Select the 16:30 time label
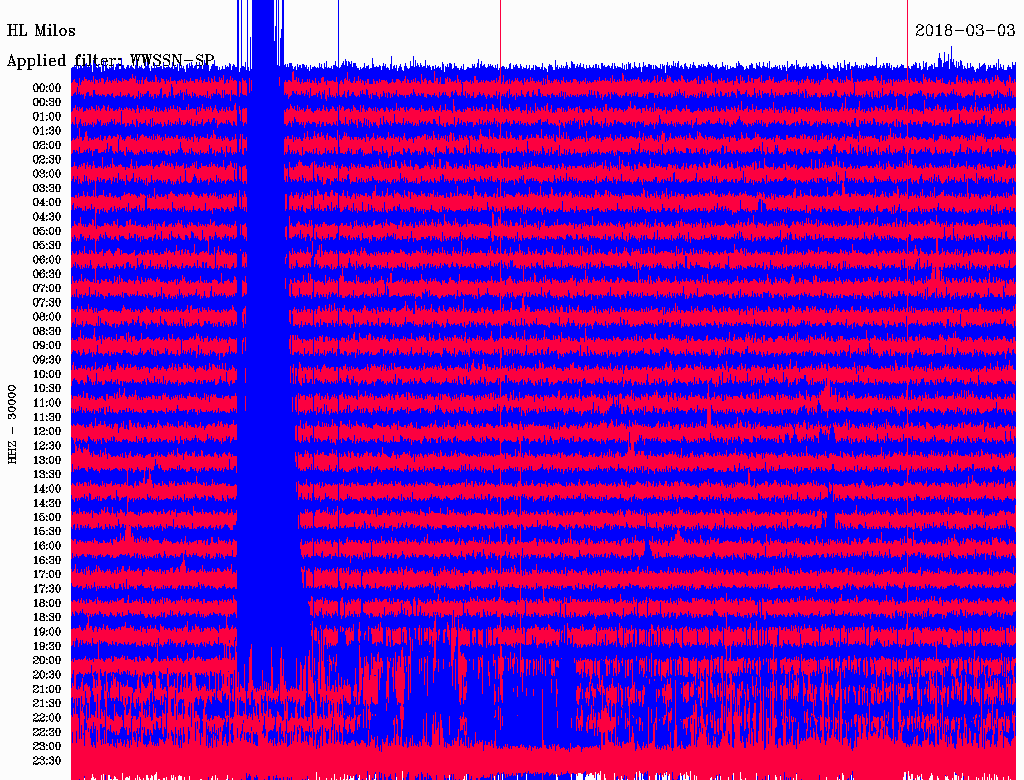The height and width of the screenshot is (780, 1024). pos(47,560)
